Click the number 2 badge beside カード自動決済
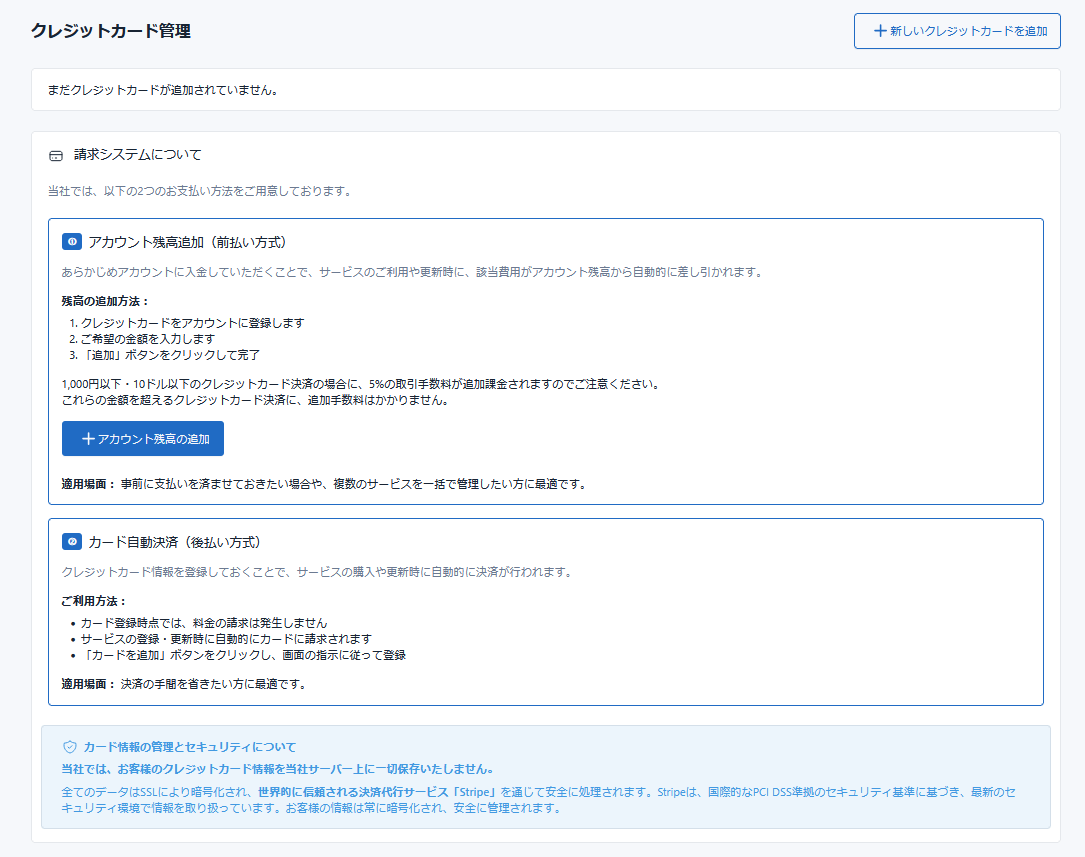1085x857 pixels. pos(72,542)
